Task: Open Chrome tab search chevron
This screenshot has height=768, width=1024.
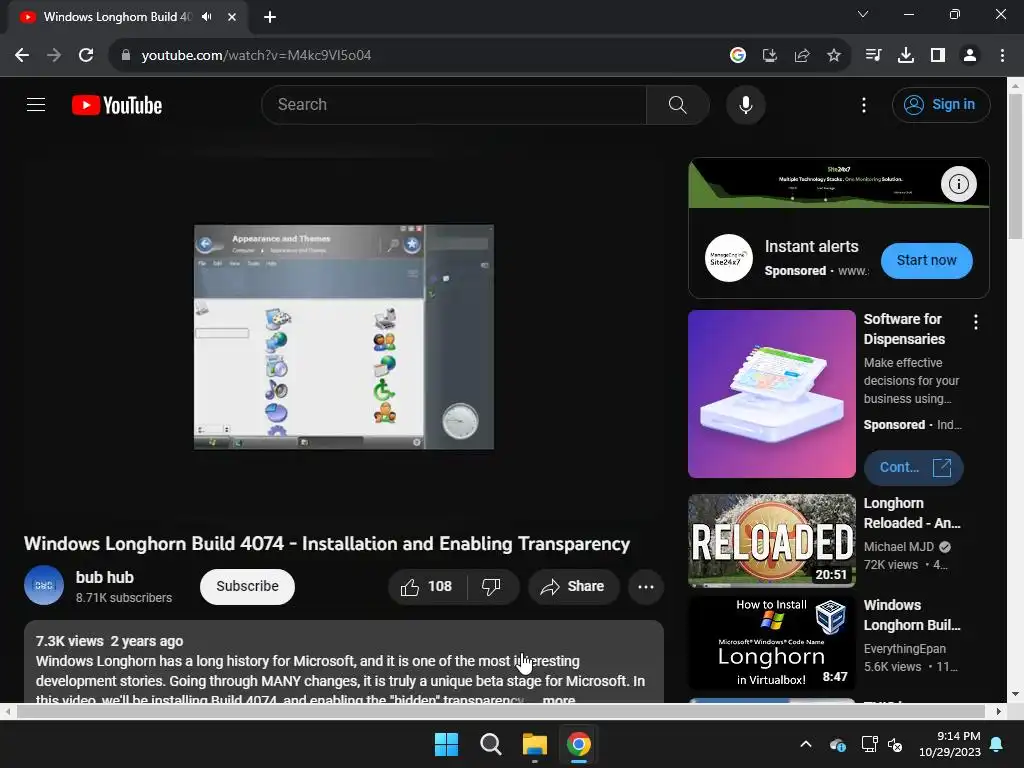Action: (x=863, y=14)
